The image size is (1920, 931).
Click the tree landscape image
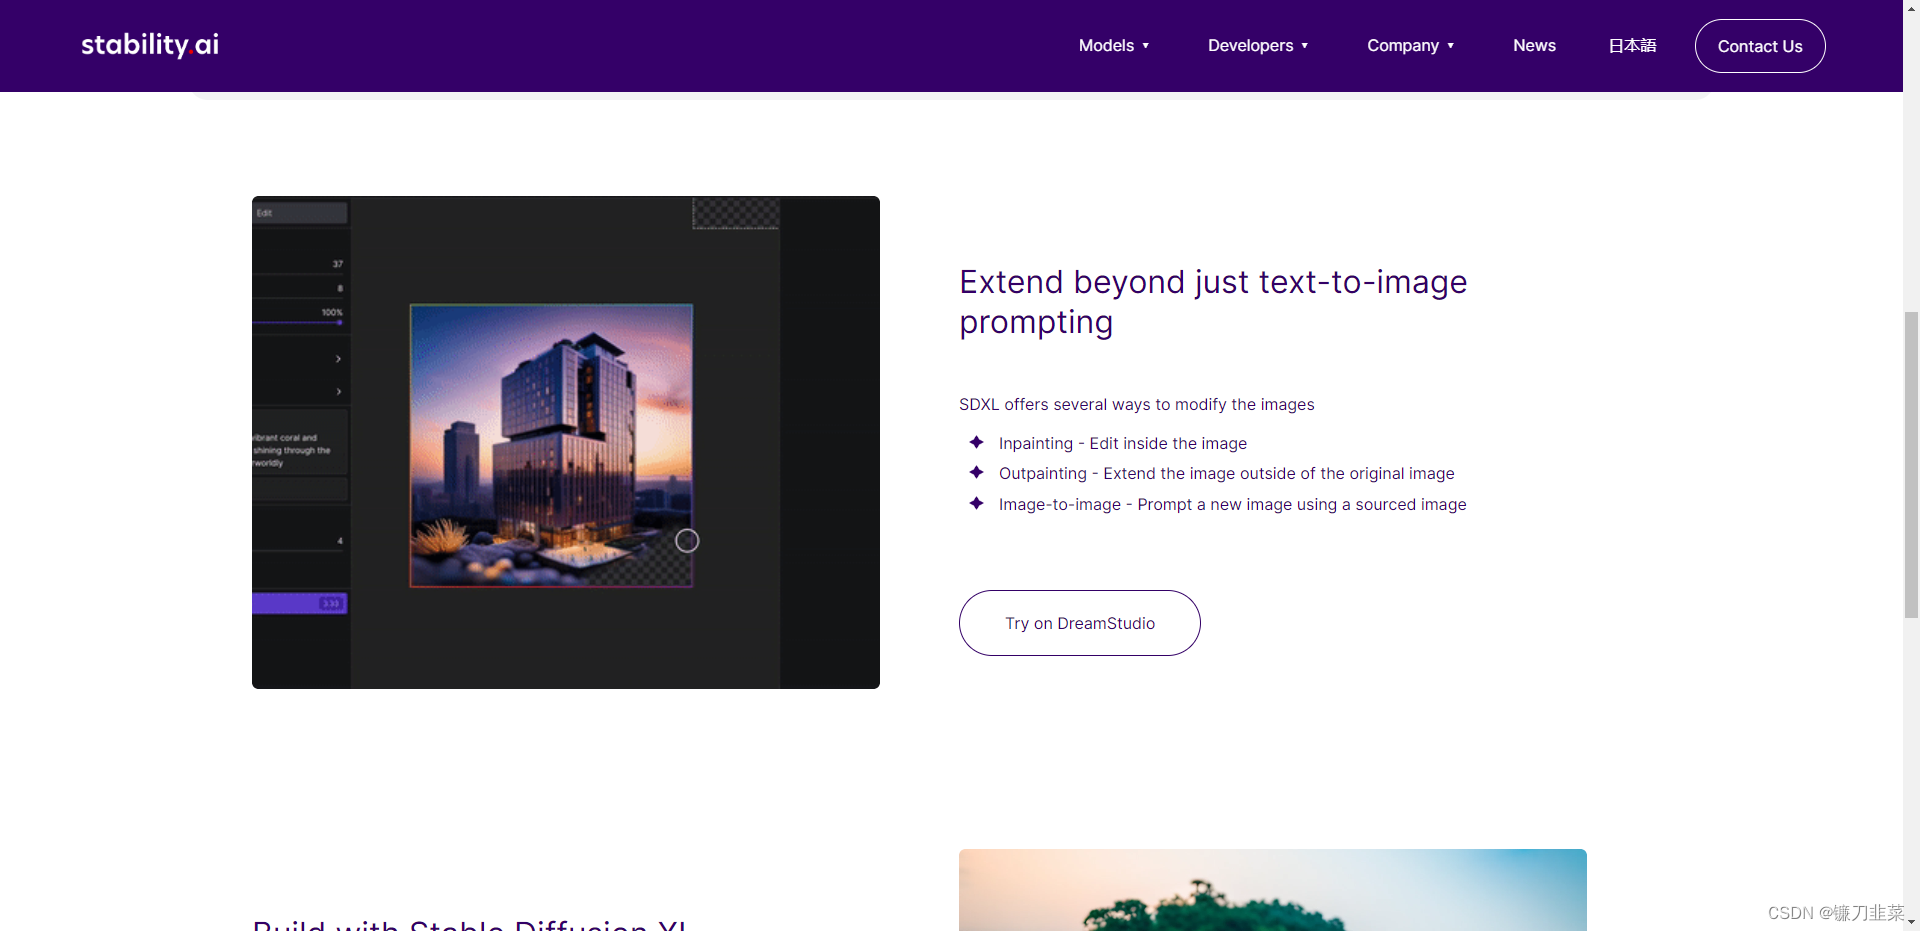[x=1273, y=890]
